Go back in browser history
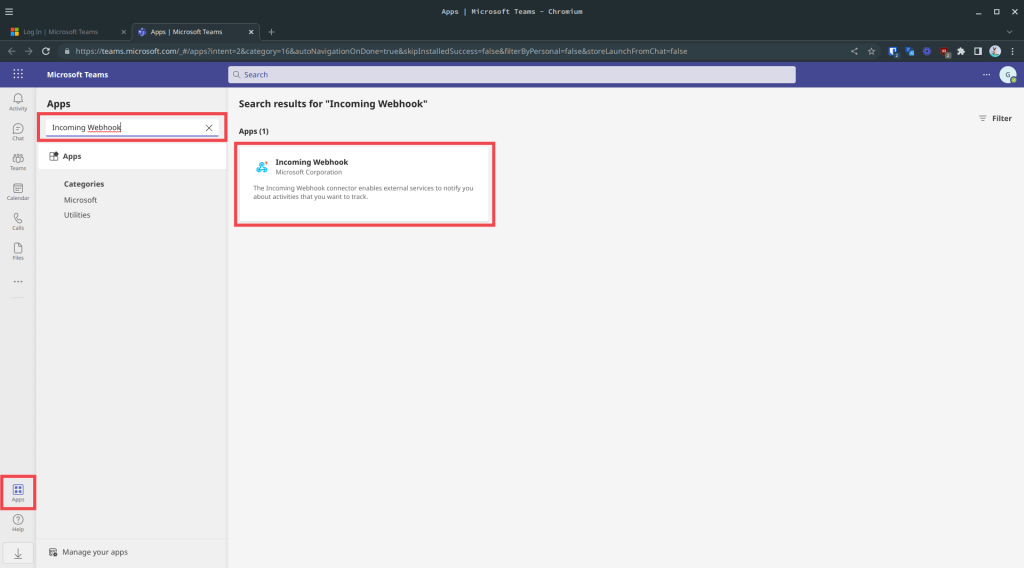 tap(12, 51)
